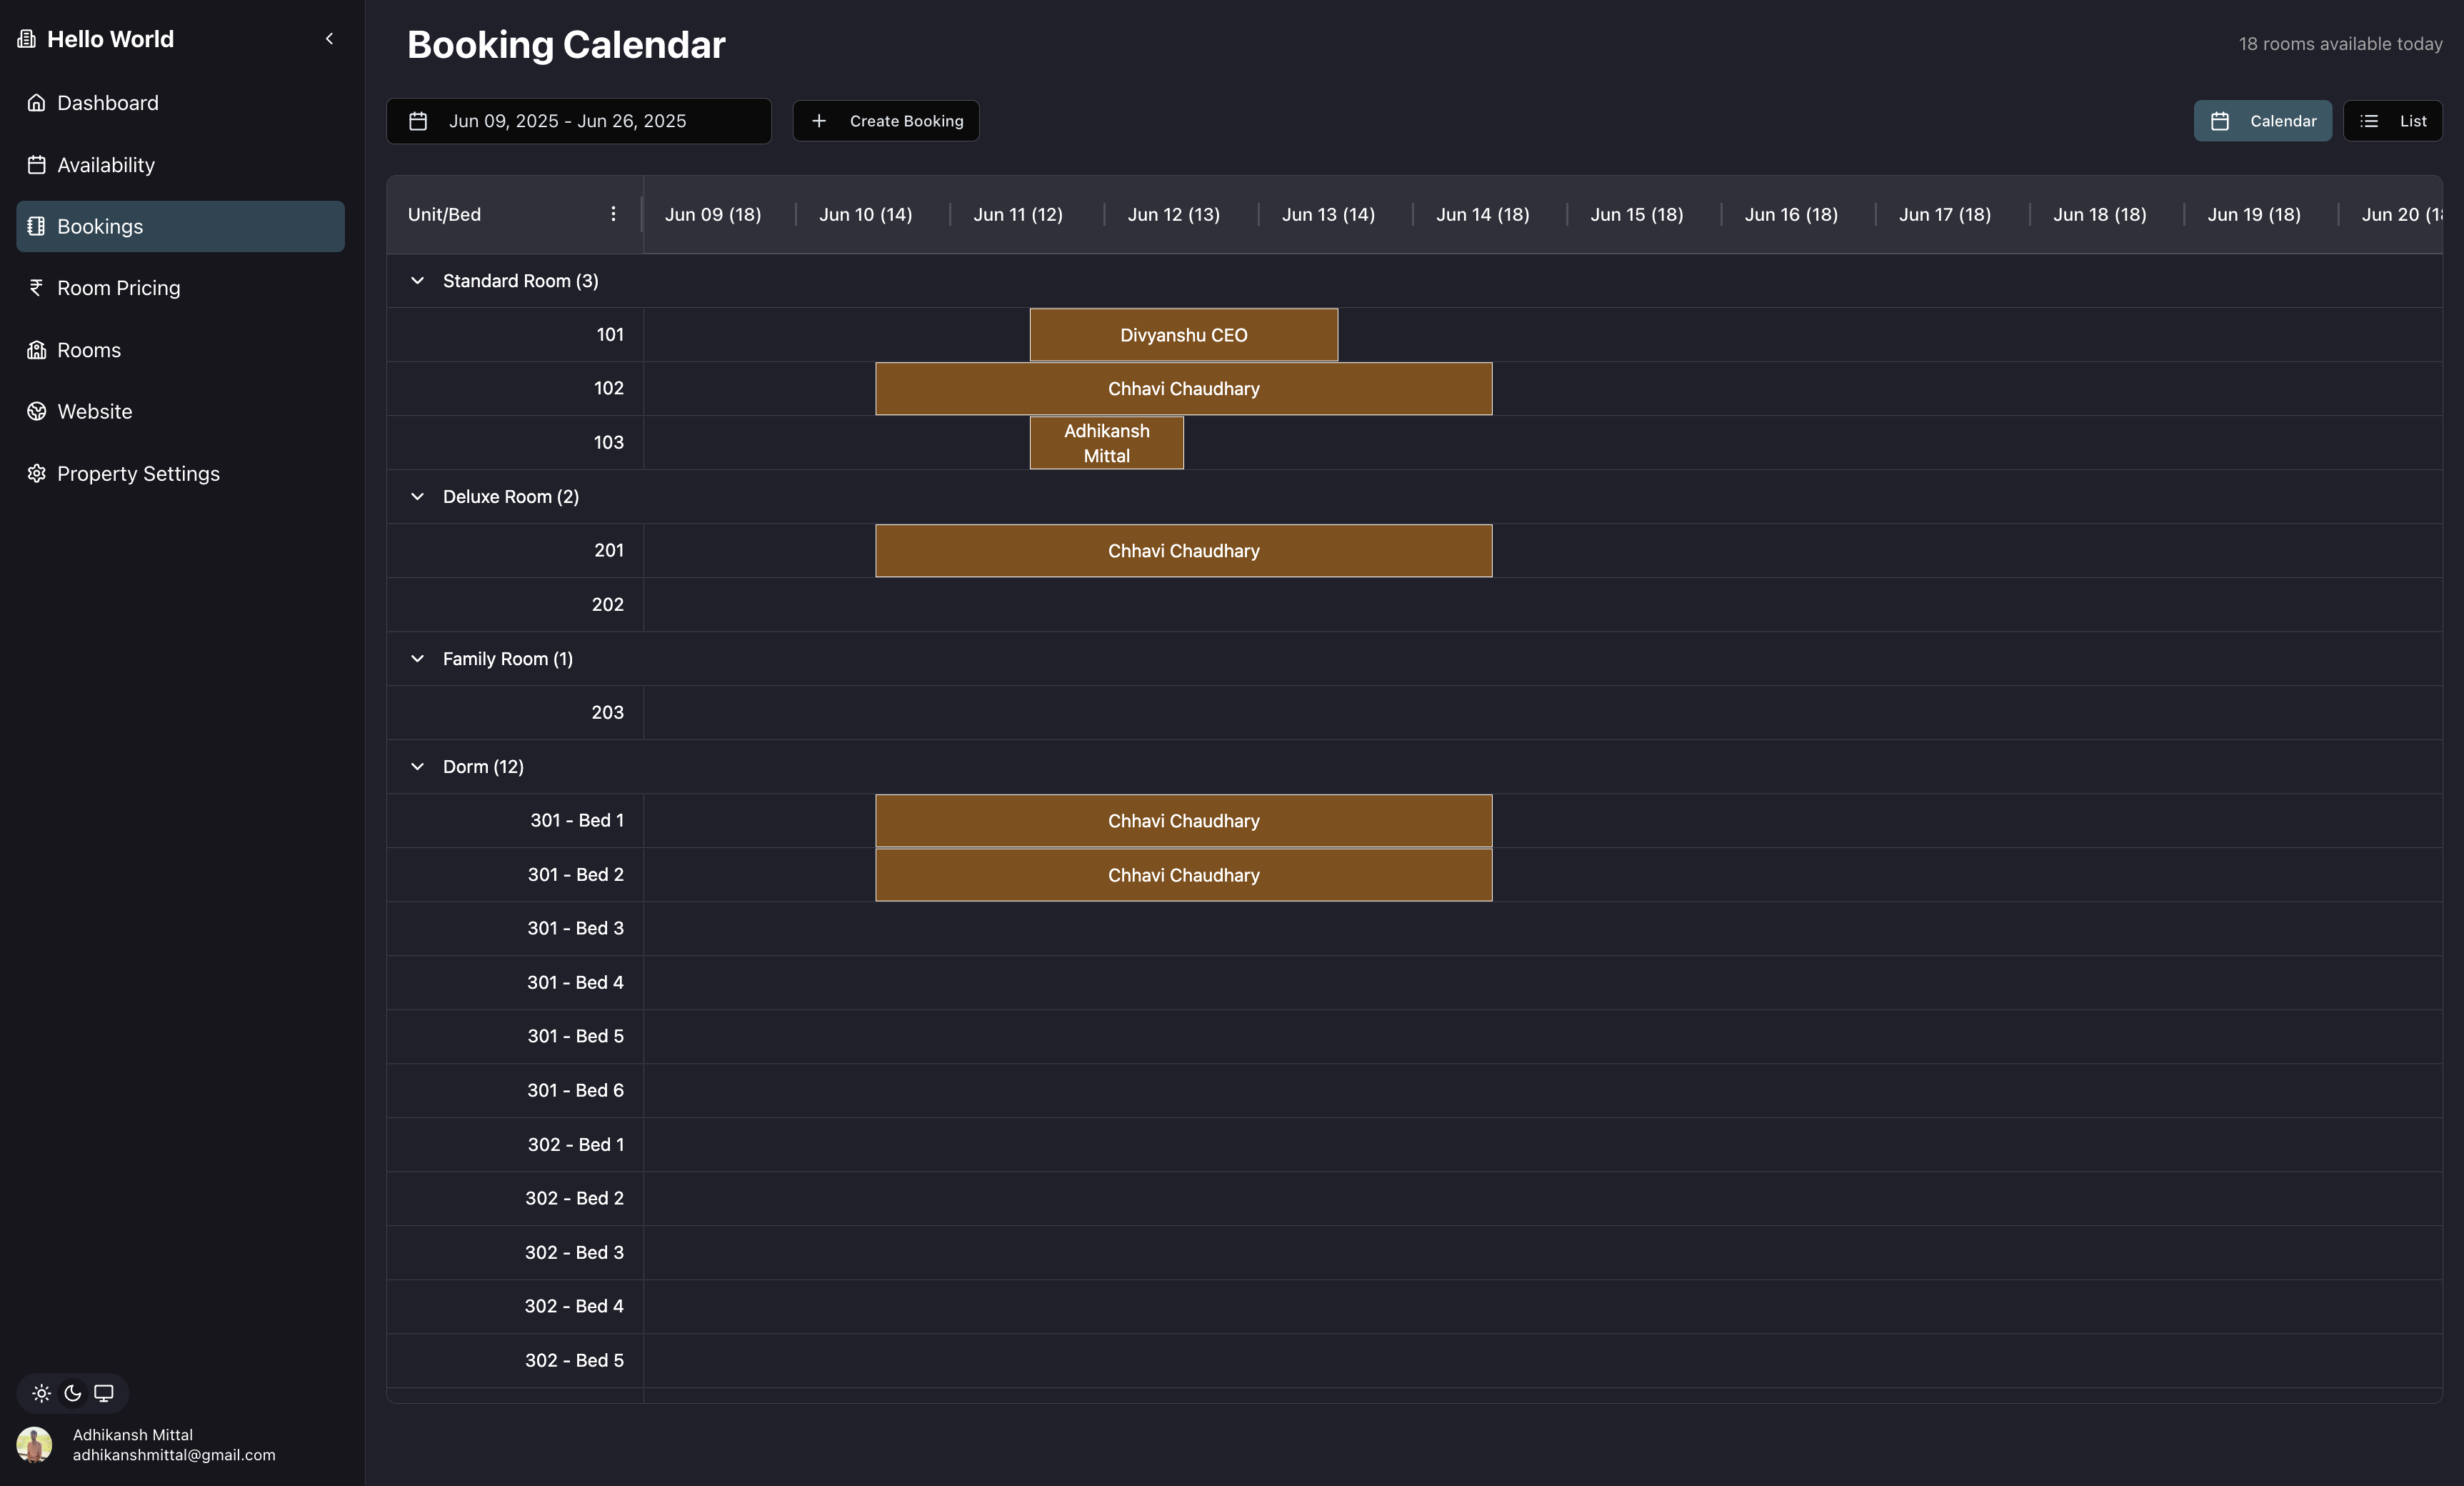Screen dimensions: 2464x1486
Task: Open the date range picker
Action: [x=578, y=121]
